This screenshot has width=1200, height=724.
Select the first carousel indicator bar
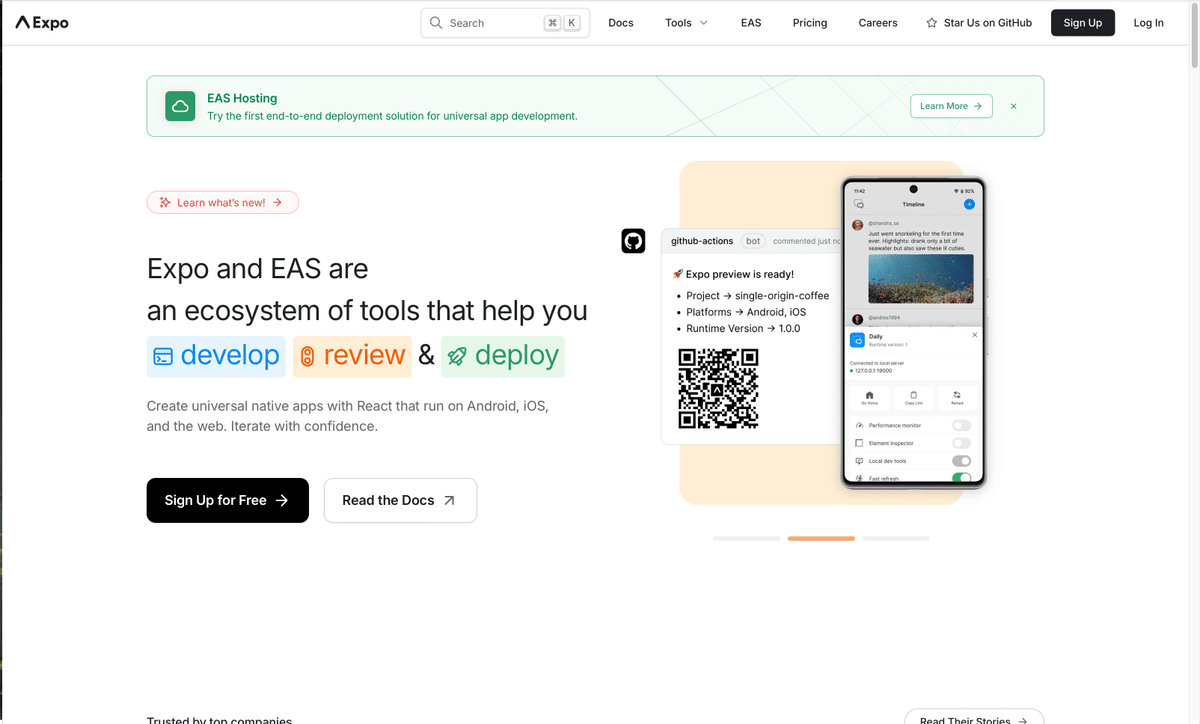pos(746,538)
